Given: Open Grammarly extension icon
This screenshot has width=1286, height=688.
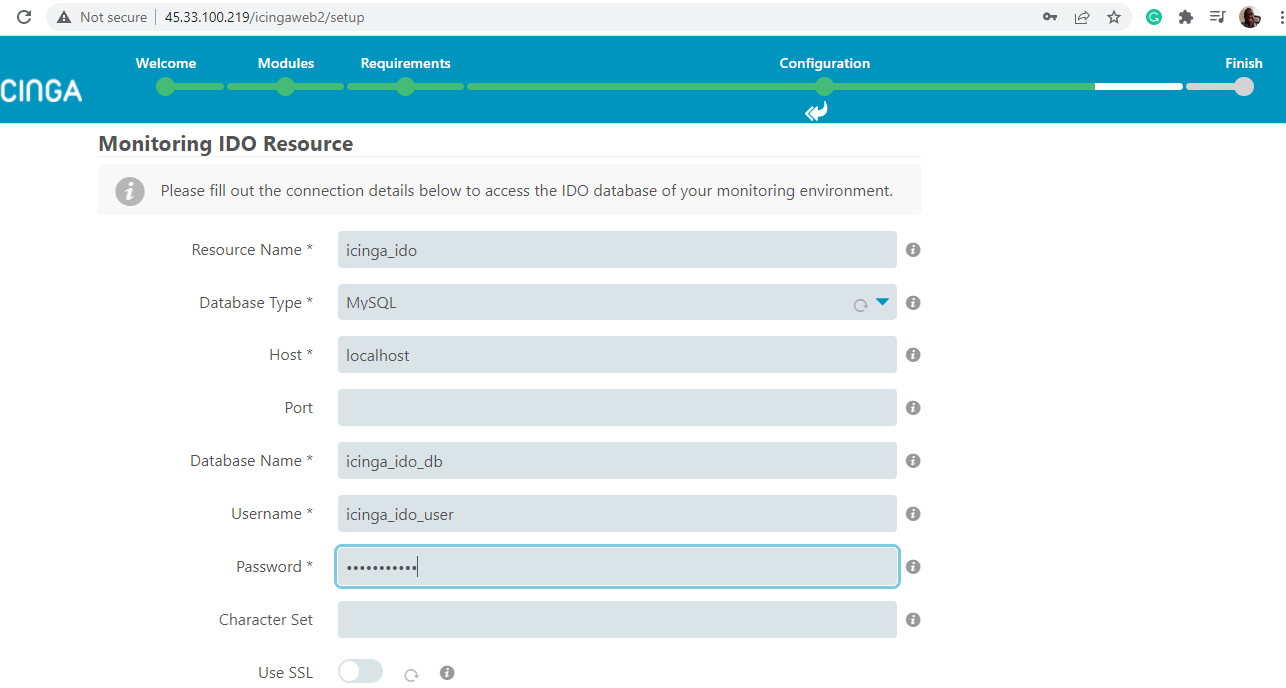Looking at the screenshot, I should 1154,17.
